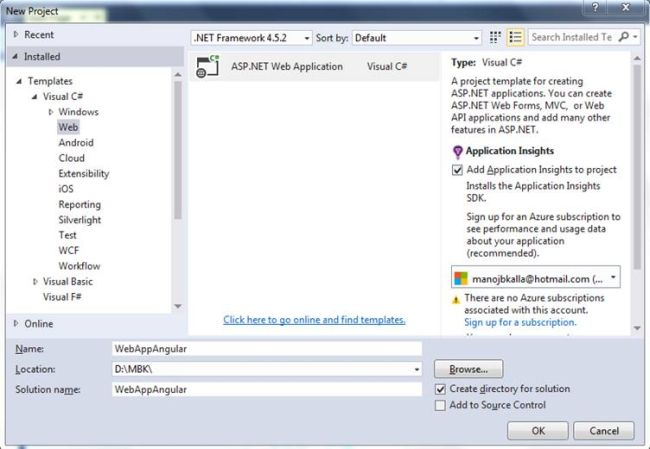Click the Solution name input field
This screenshot has height=449, width=650.
click(267, 389)
